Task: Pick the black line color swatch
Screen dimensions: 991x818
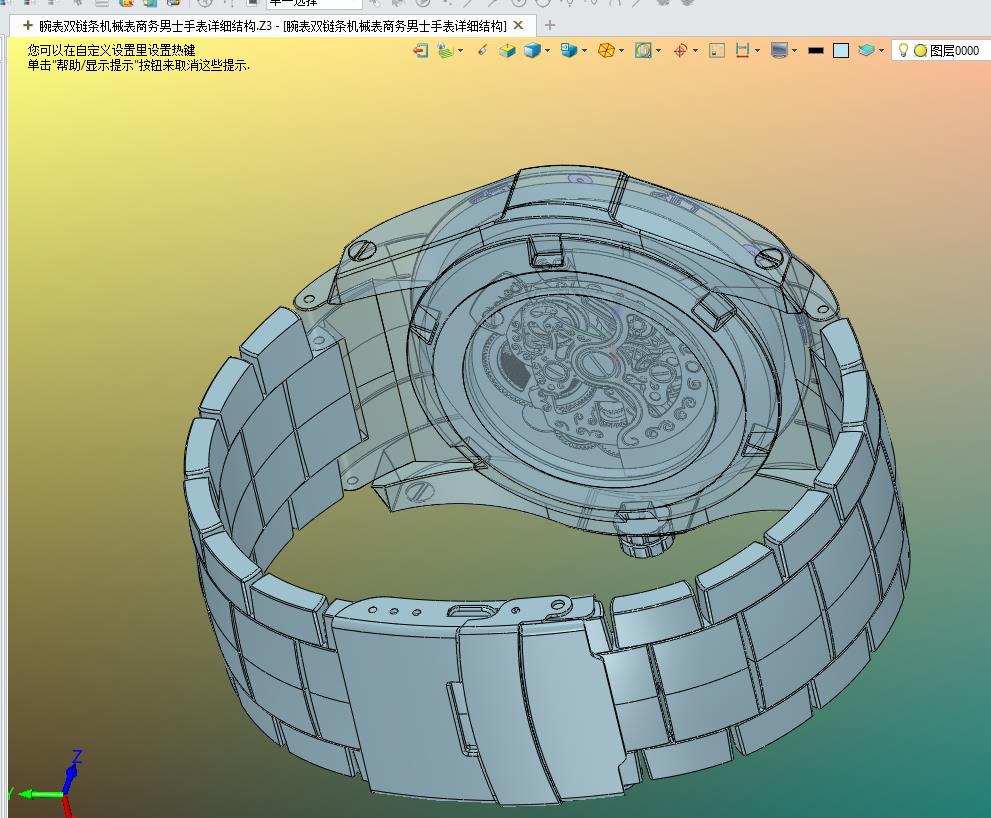Action: click(816, 51)
